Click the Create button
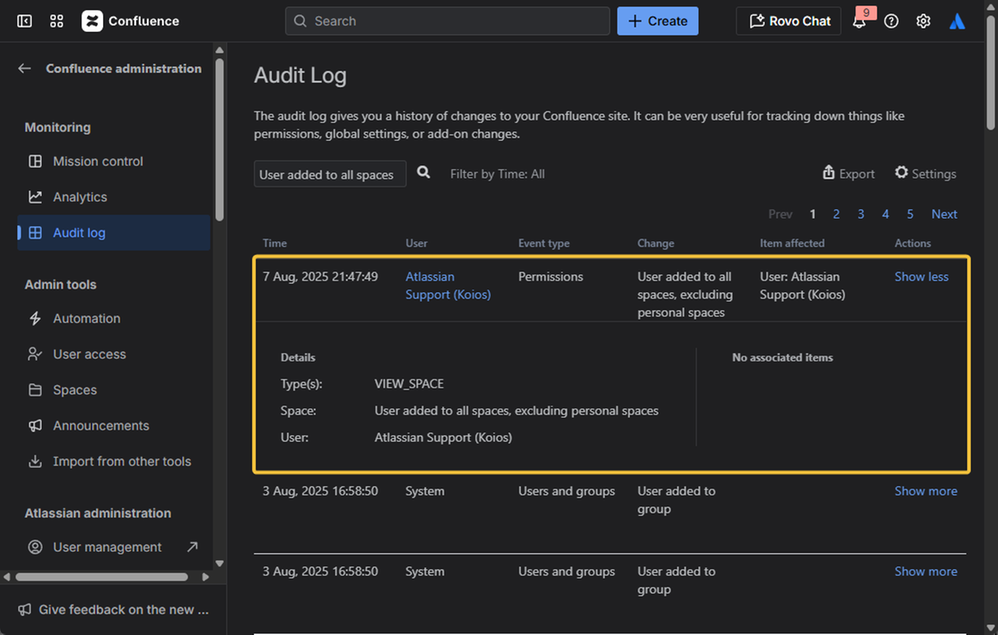The image size is (998, 635). click(x=657, y=21)
